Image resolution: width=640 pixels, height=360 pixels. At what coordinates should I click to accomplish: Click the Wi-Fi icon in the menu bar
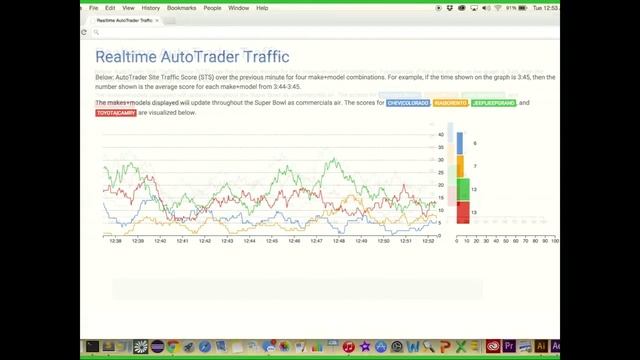(x=498, y=8)
